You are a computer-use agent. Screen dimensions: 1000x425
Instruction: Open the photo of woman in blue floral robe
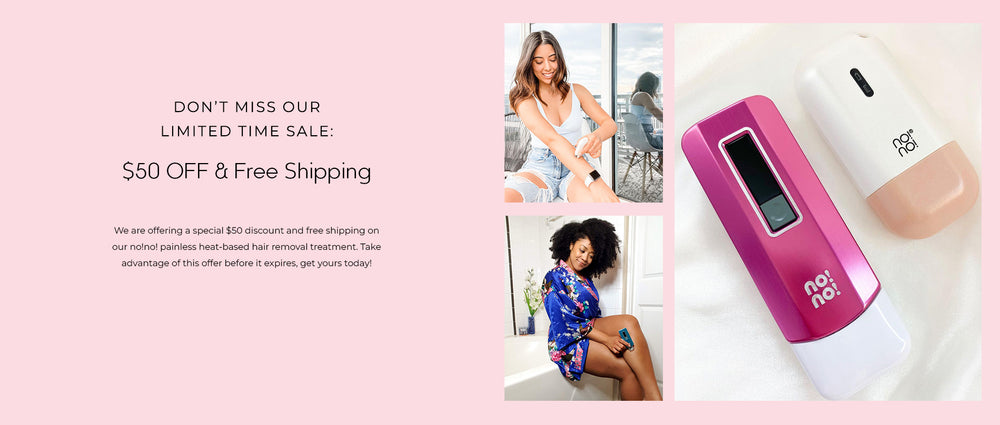point(584,308)
